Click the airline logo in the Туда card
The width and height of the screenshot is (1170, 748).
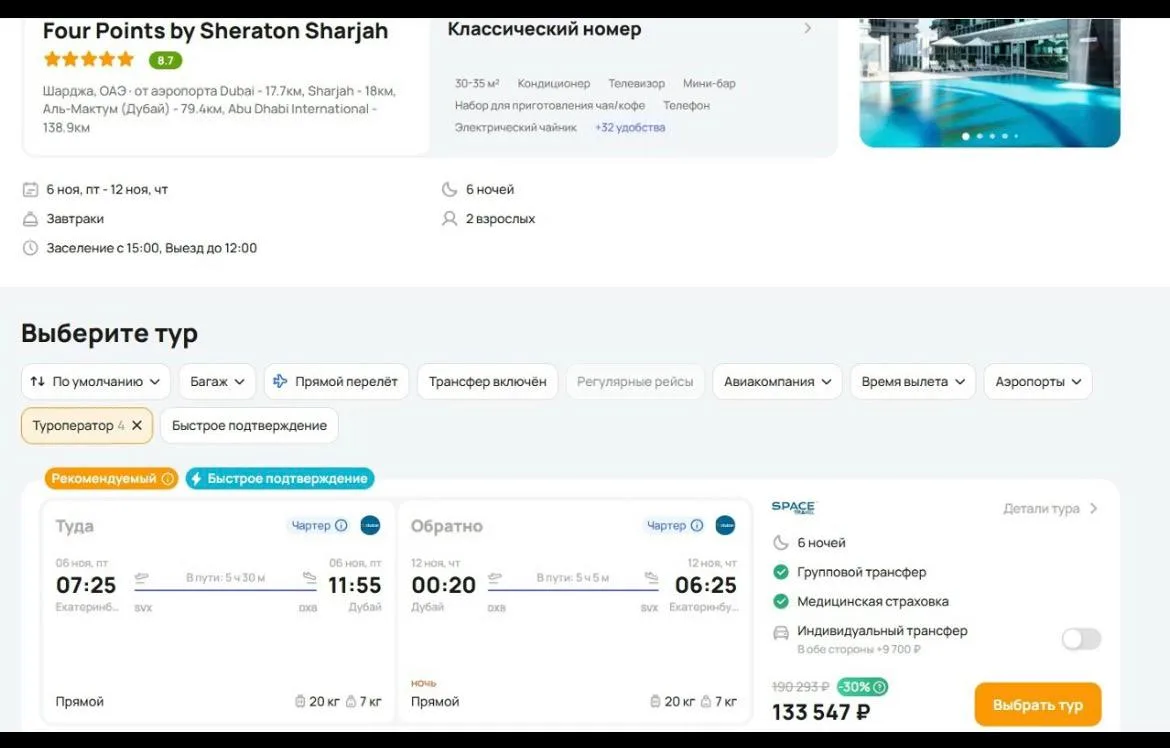[x=370, y=526]
